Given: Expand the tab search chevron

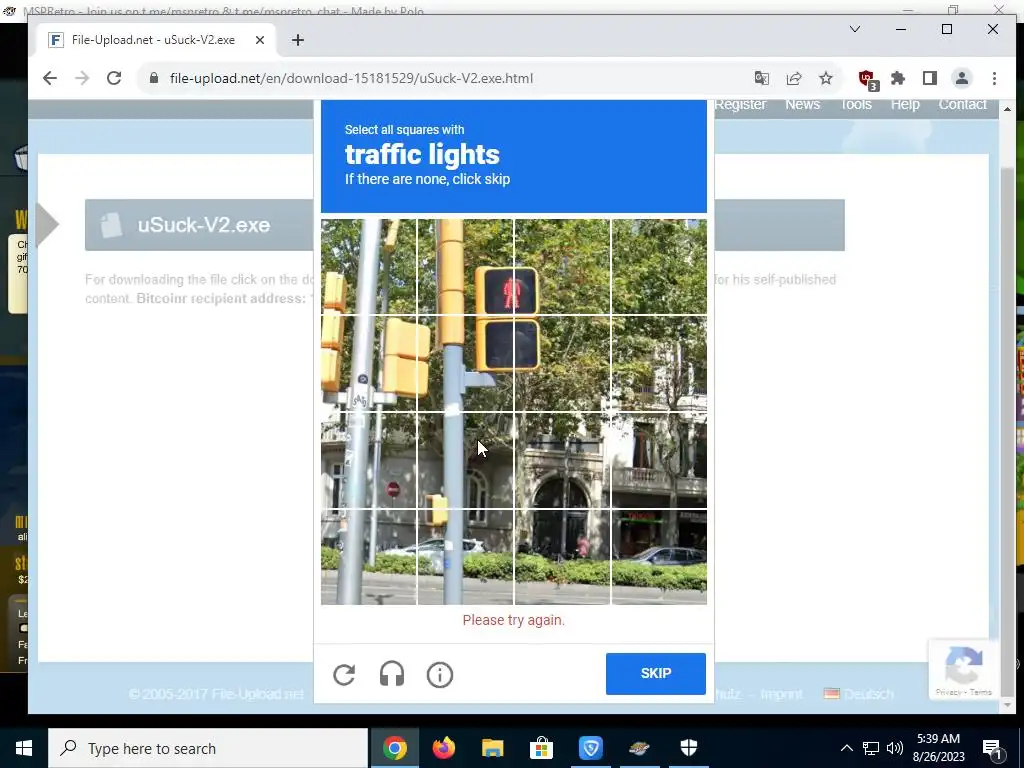Looking at the screenshot, I should pyautogui.click(x=854, y=29).
